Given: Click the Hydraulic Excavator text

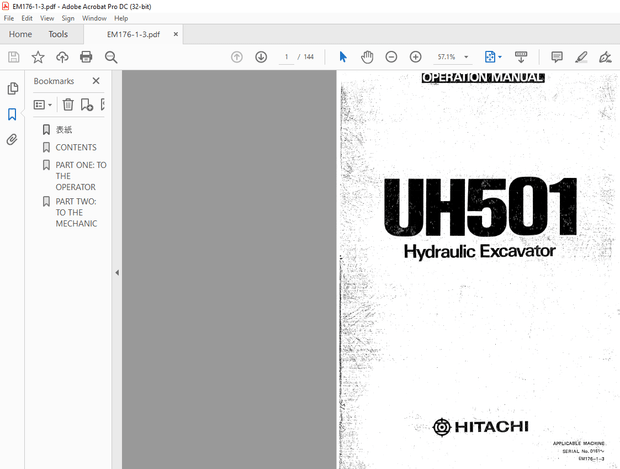Looking at the screenshot, I should 480,252.
